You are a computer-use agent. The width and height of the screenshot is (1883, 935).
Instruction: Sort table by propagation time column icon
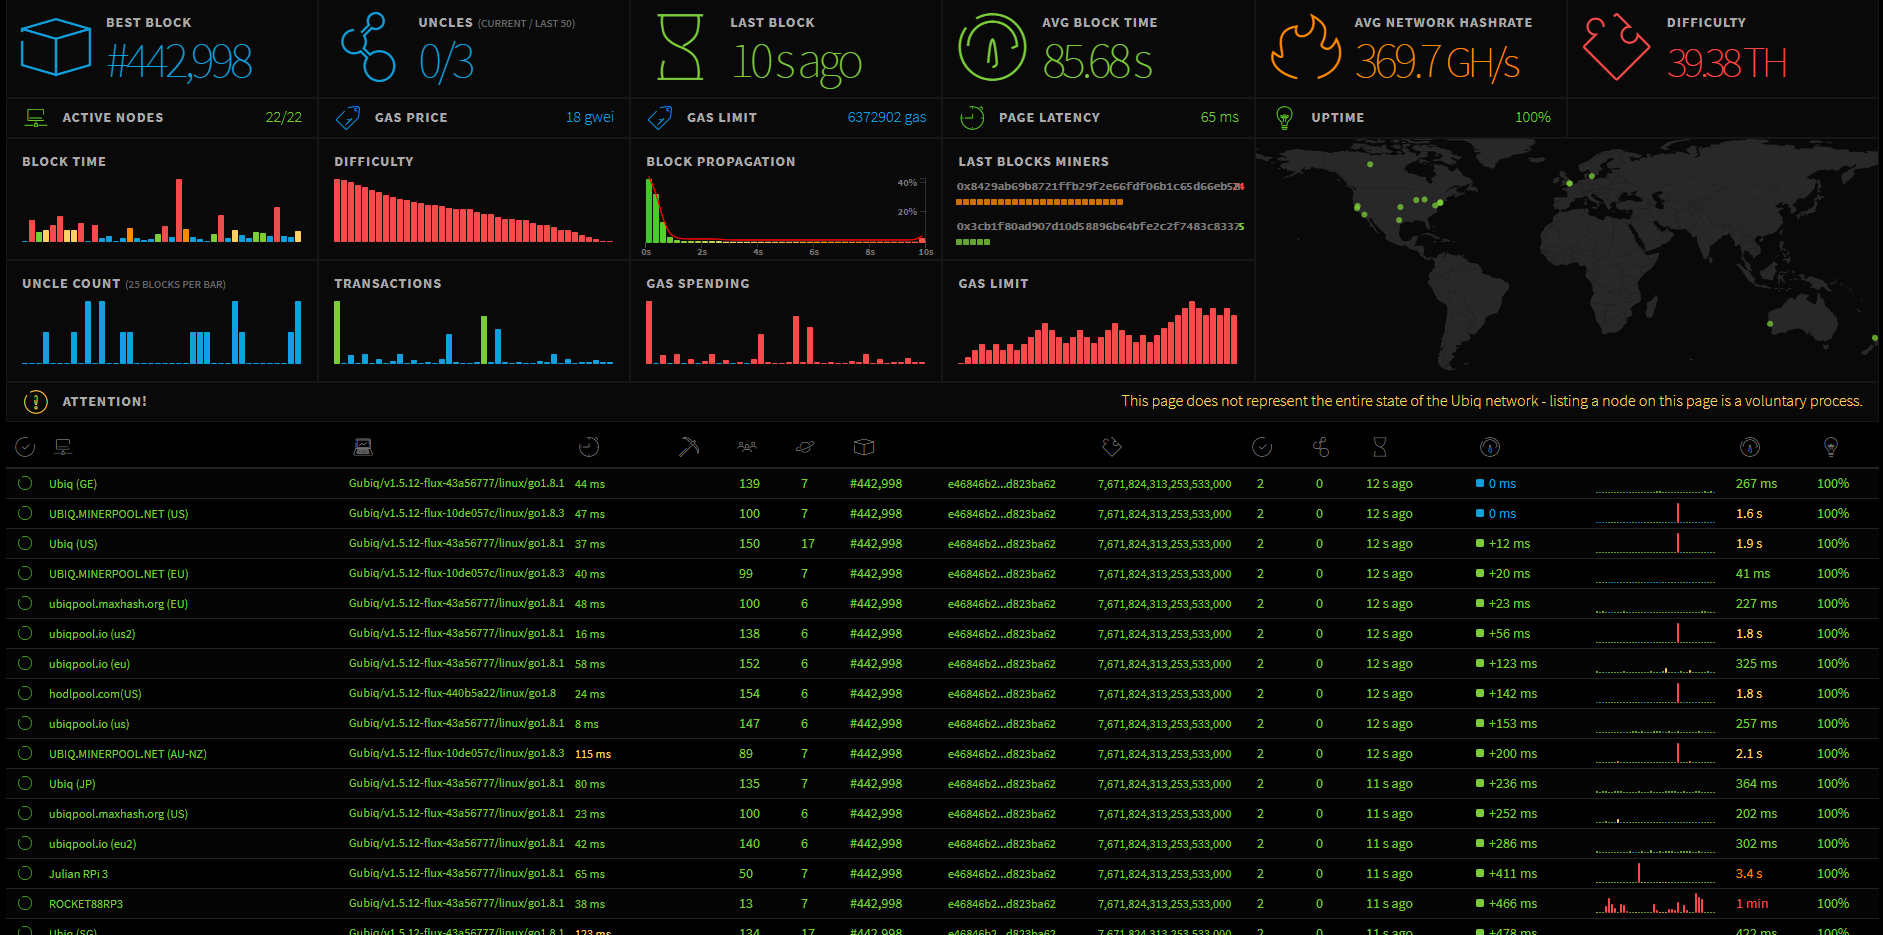pyautogui.click(x=1490, y=447)
